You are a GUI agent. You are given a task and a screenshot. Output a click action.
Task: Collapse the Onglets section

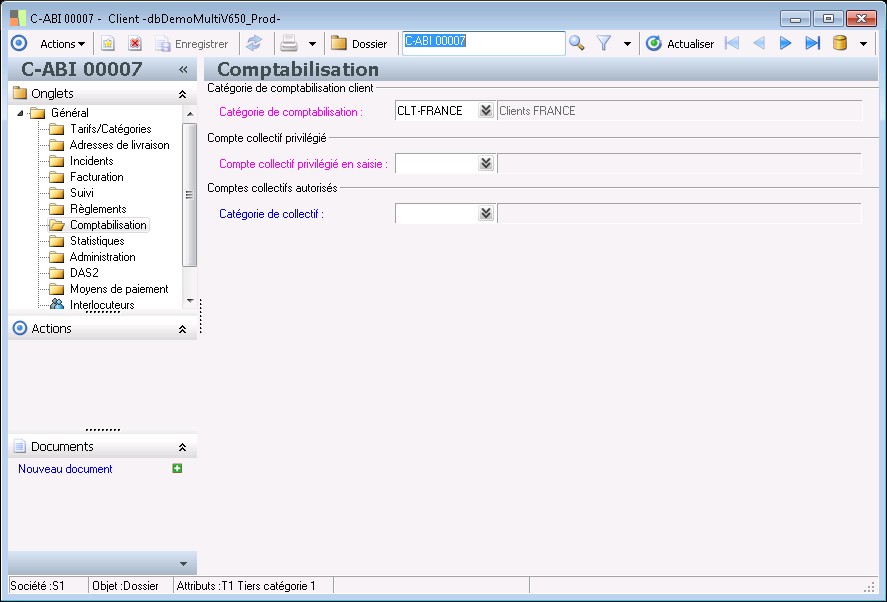pos(182,94)
